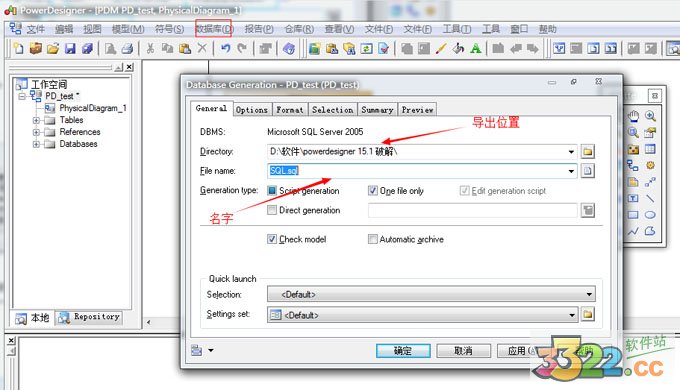Open the Settings set dropdown

coord(572,315)
